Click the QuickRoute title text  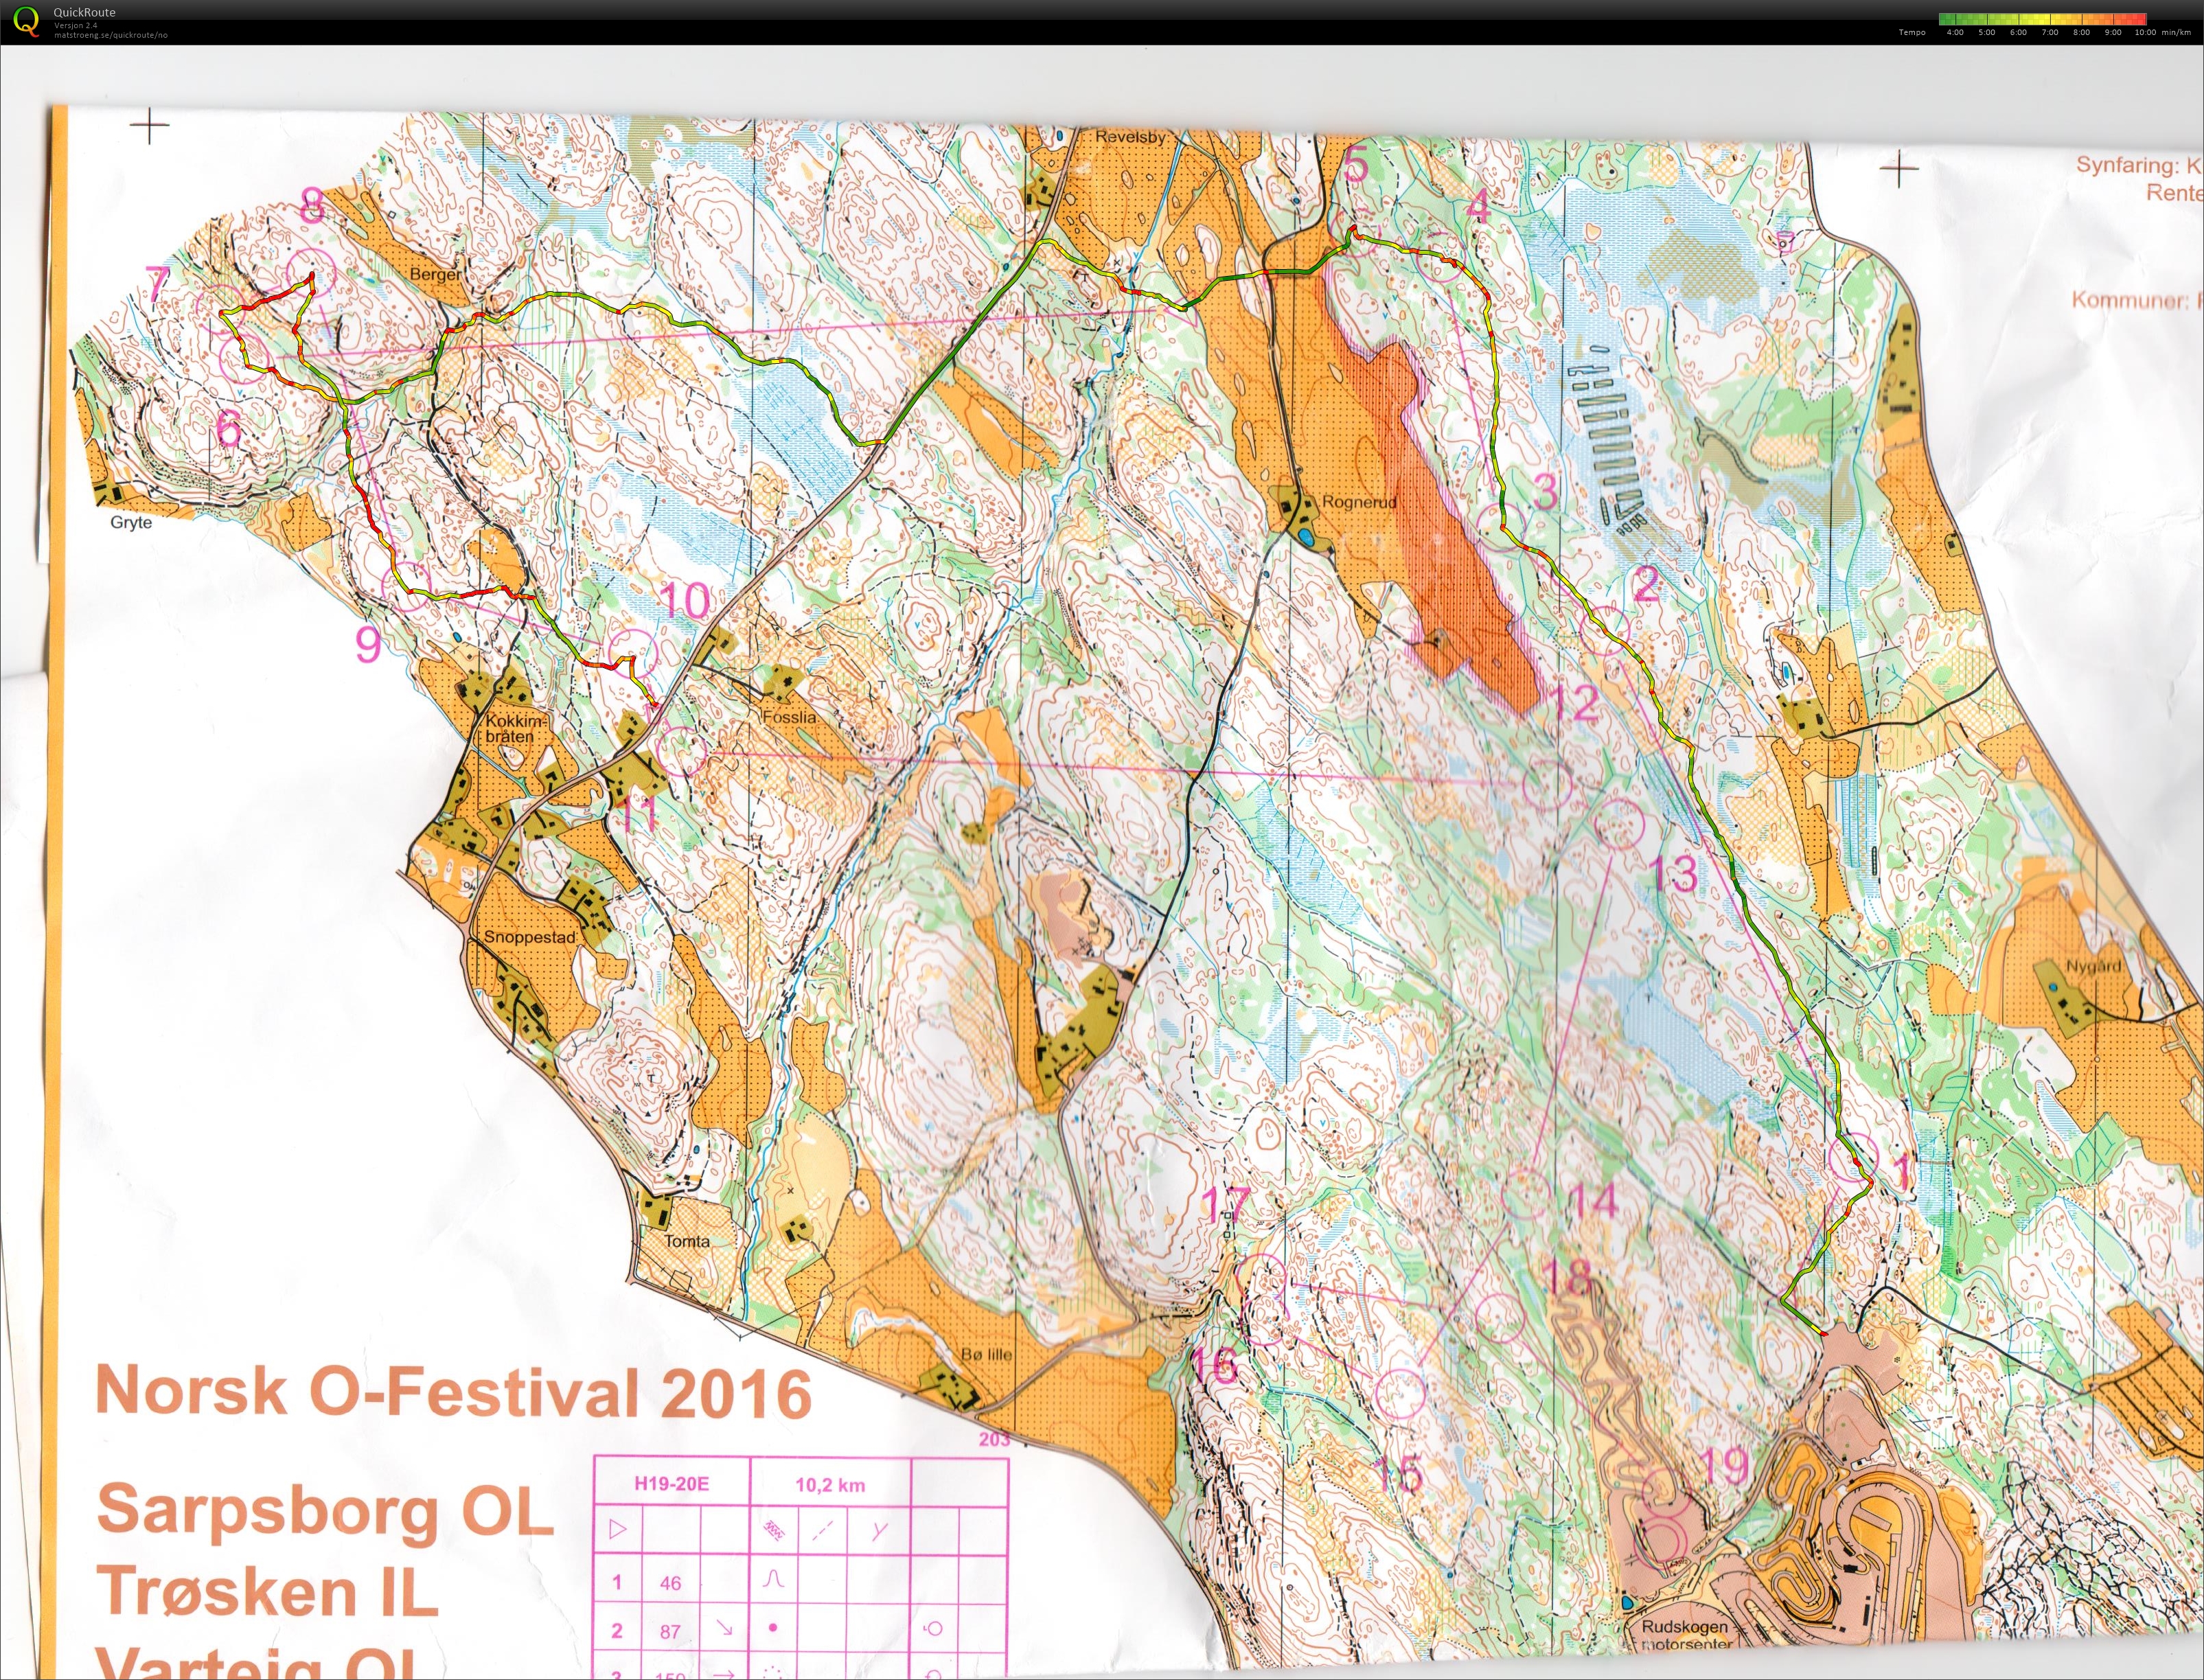click(x=84, y=12)
